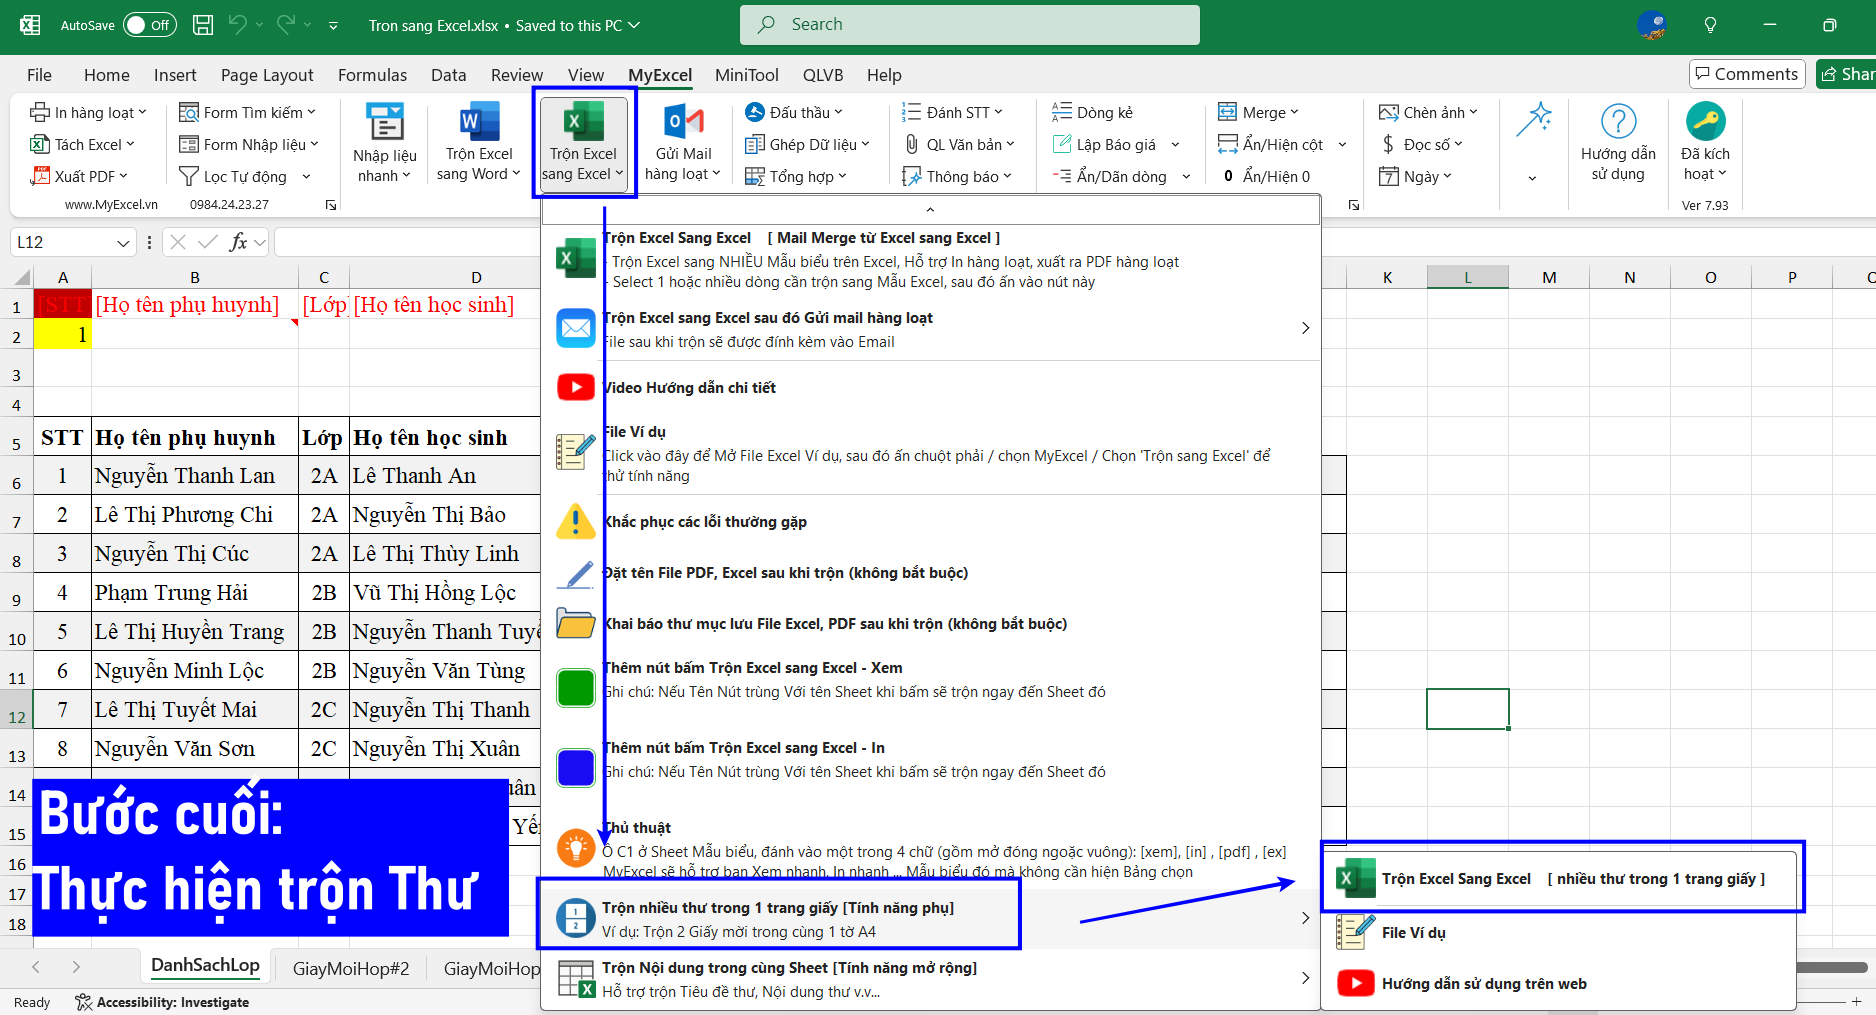Image resolution: width=1876 pixels, height=1015 pixels.
Task: Open the Formulas ribbon tab
Action: pos(372,75)
